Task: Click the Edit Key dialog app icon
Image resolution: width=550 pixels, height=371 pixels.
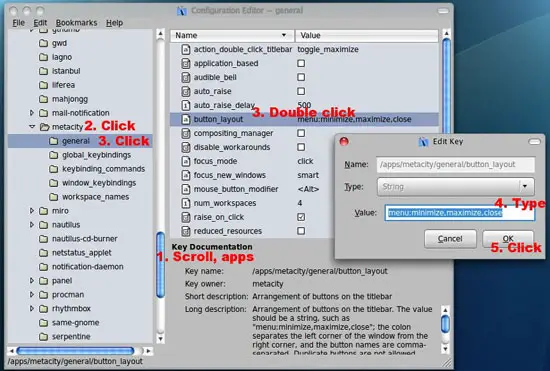Action: pyautogui.click(x=424, y=142)
